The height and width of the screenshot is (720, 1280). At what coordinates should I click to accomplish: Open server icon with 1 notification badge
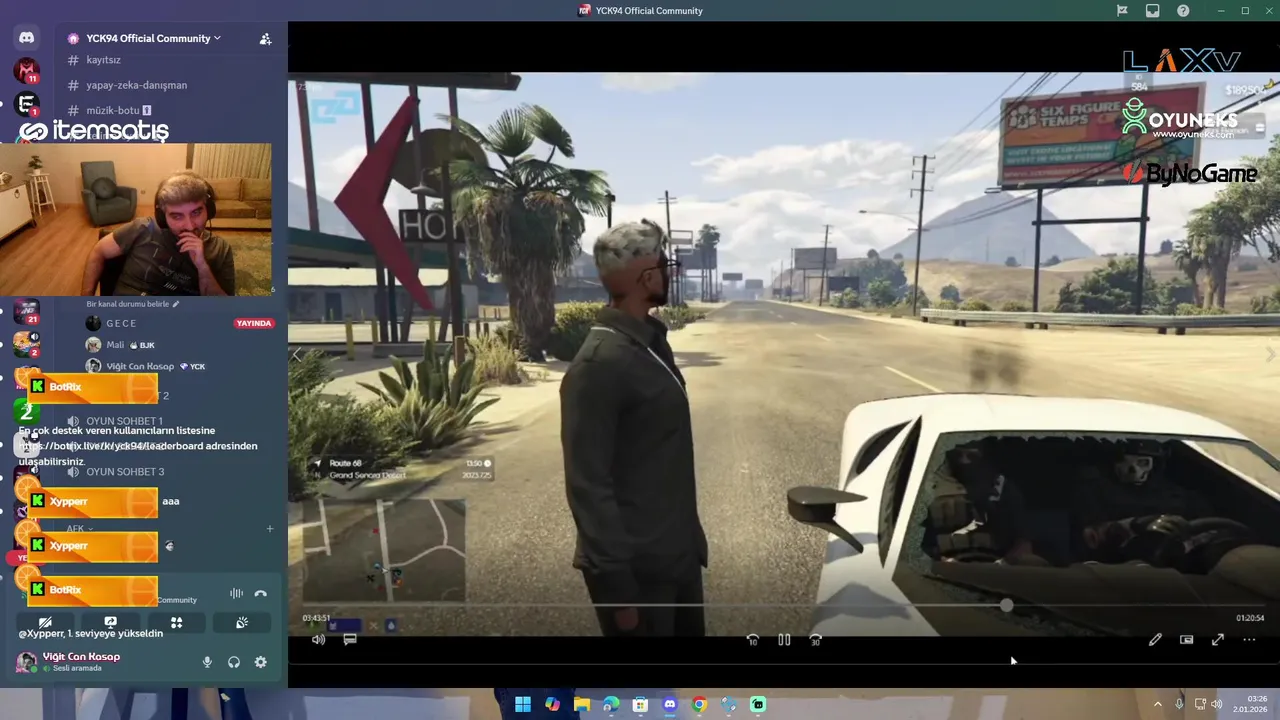coord(26,104)
